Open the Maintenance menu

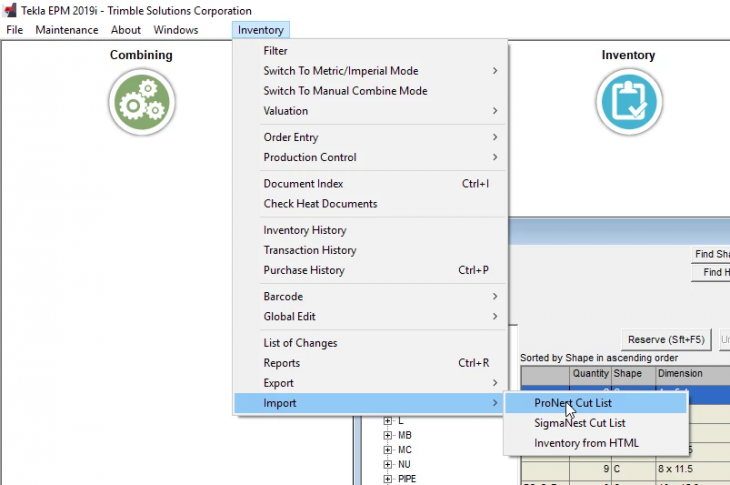click(x=67, y=30)
